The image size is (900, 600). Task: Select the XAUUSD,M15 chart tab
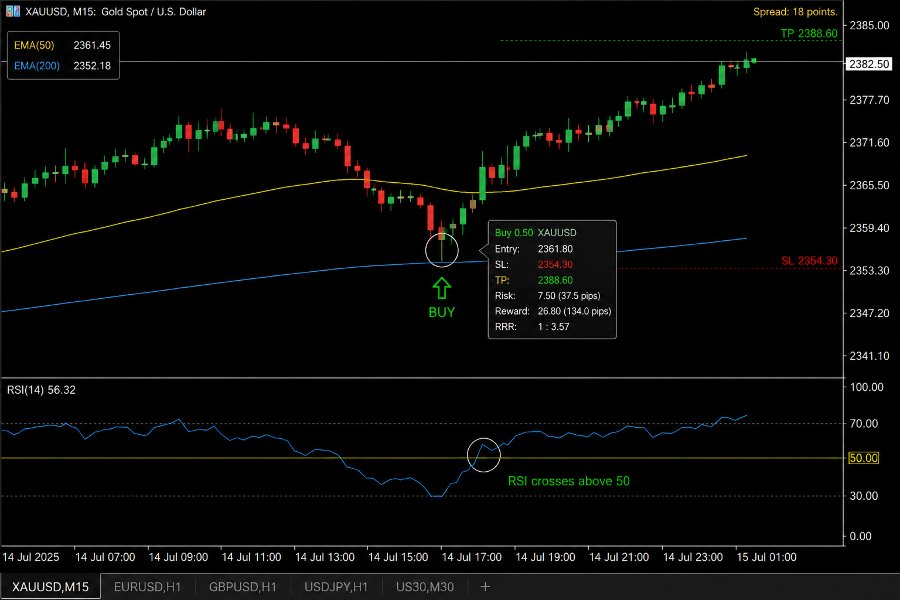tap(51, 587)
